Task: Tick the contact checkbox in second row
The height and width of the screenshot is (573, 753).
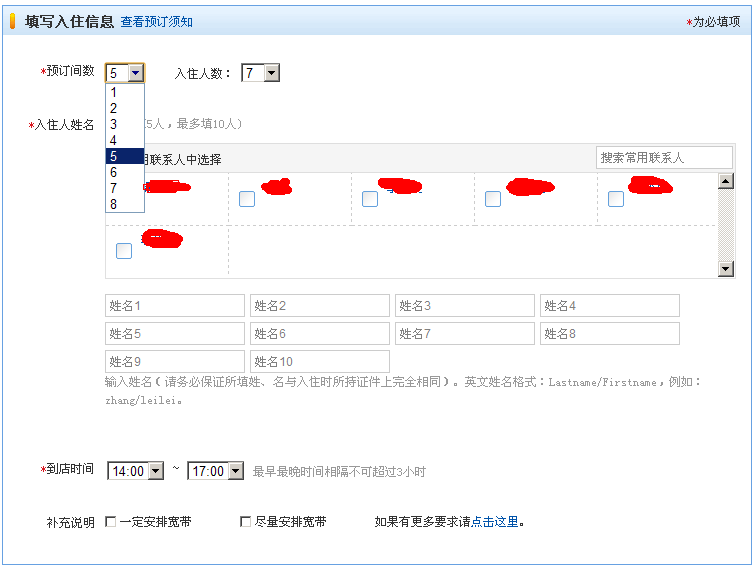Action: (x=124, y=251)
